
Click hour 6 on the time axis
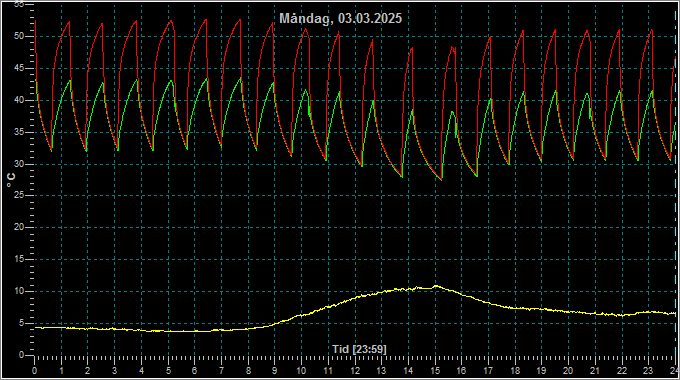pyautogui.click(x=194, y=371)
